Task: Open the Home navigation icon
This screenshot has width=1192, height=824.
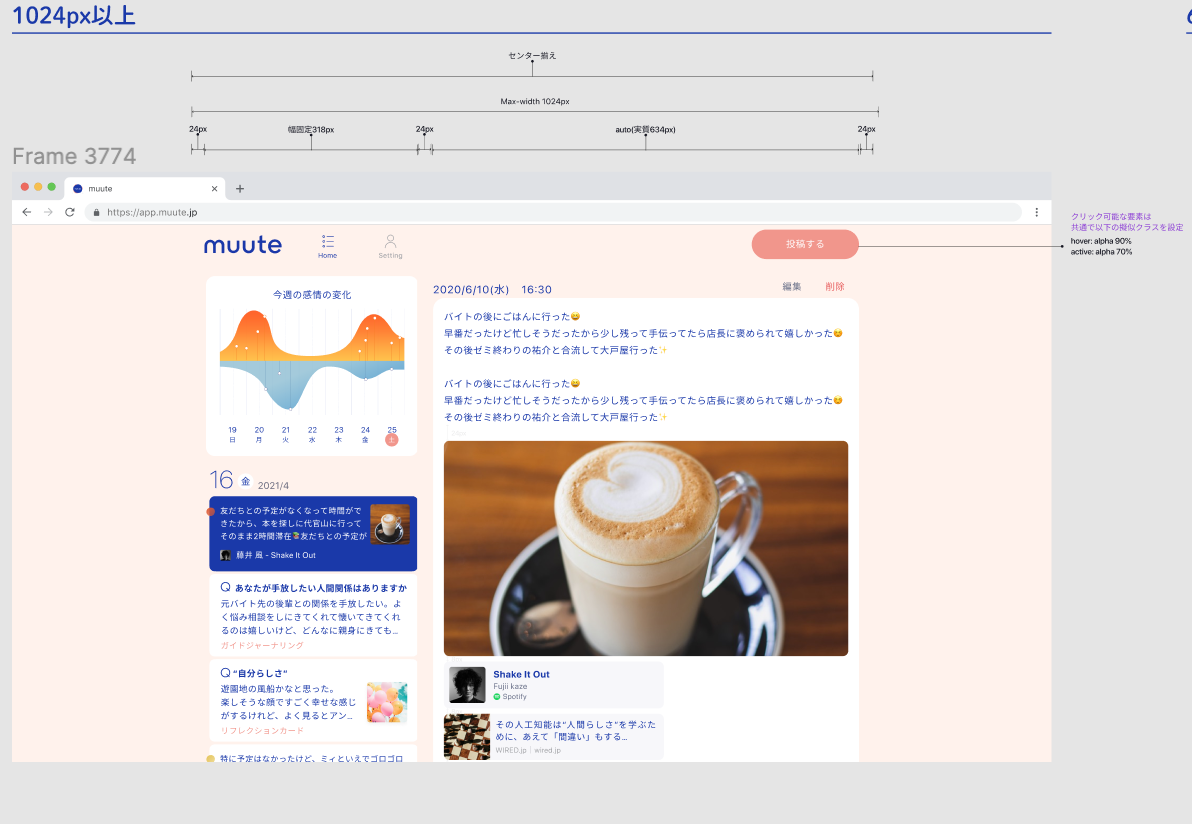Action: pos(328,245)
